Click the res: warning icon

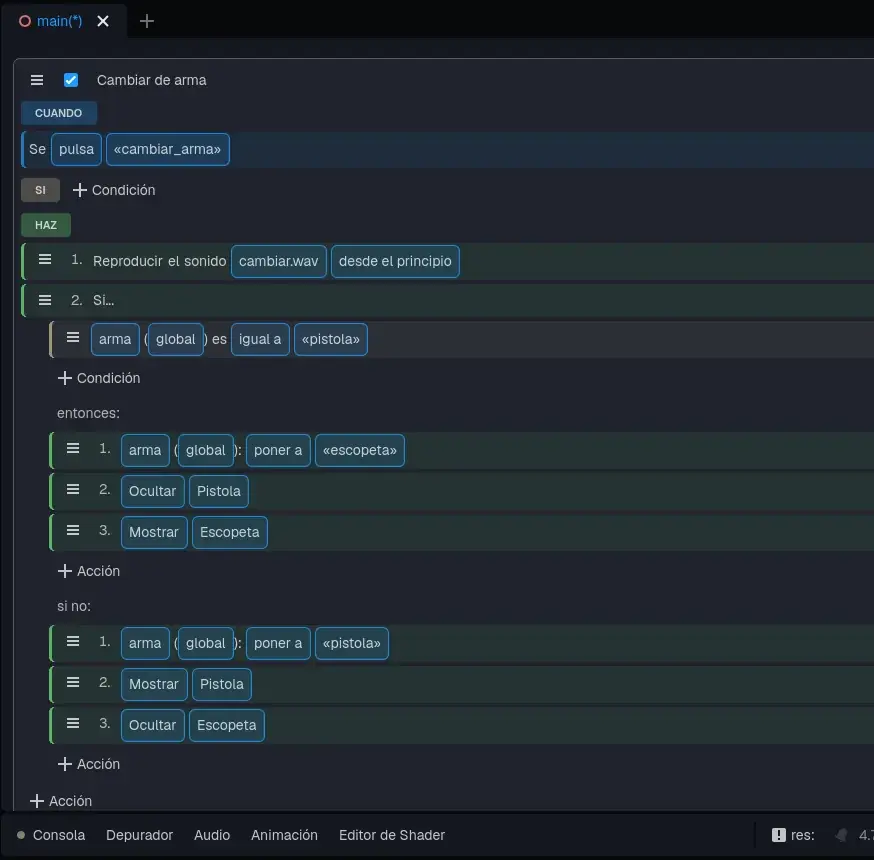[x=779, y=835]
